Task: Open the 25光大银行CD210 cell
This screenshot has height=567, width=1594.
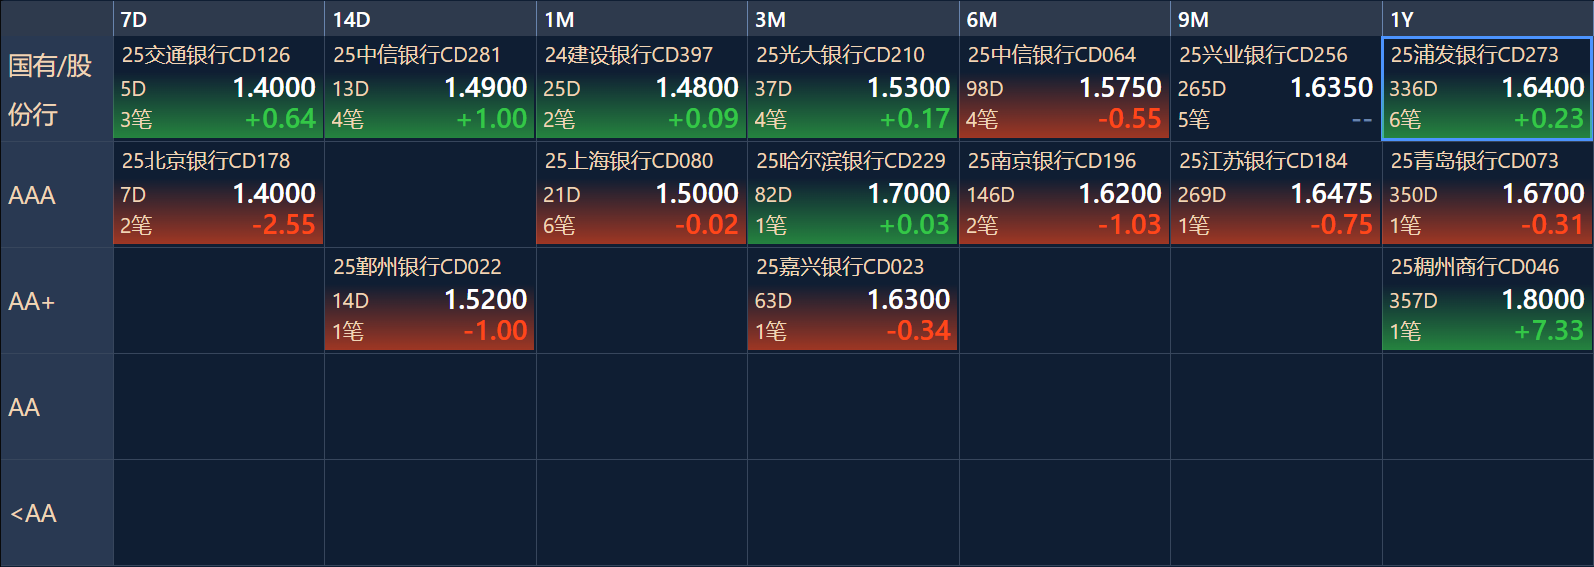Action: 853,88
